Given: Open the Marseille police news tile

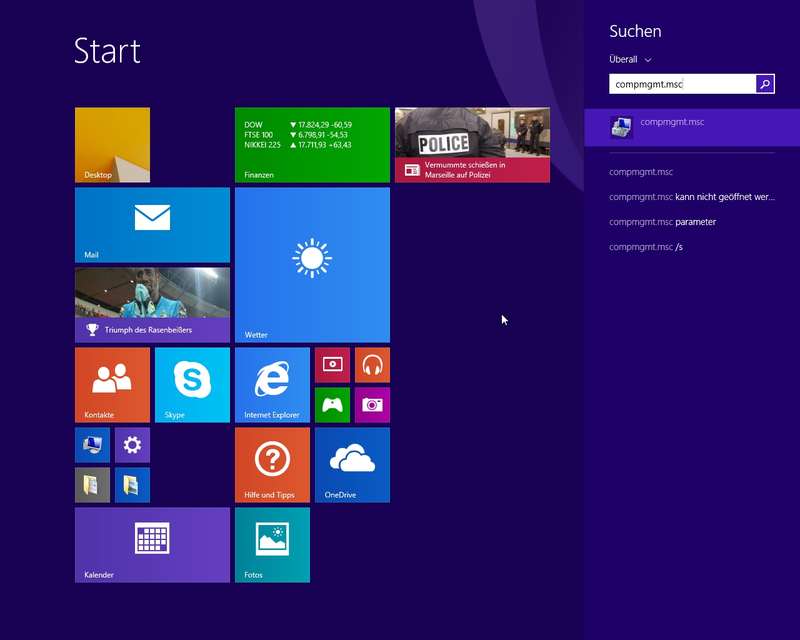Looking at the screenshot, I should click(x=472, y=145).
